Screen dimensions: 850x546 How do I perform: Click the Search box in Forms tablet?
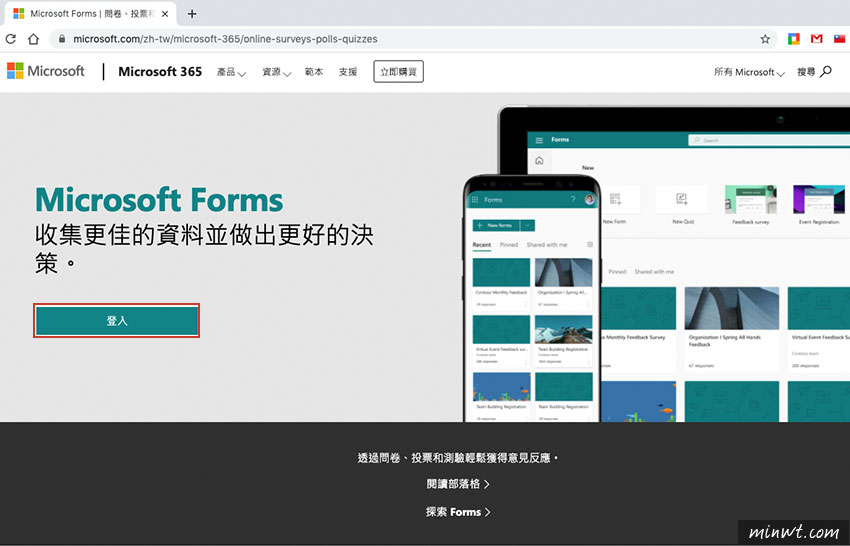769,140
